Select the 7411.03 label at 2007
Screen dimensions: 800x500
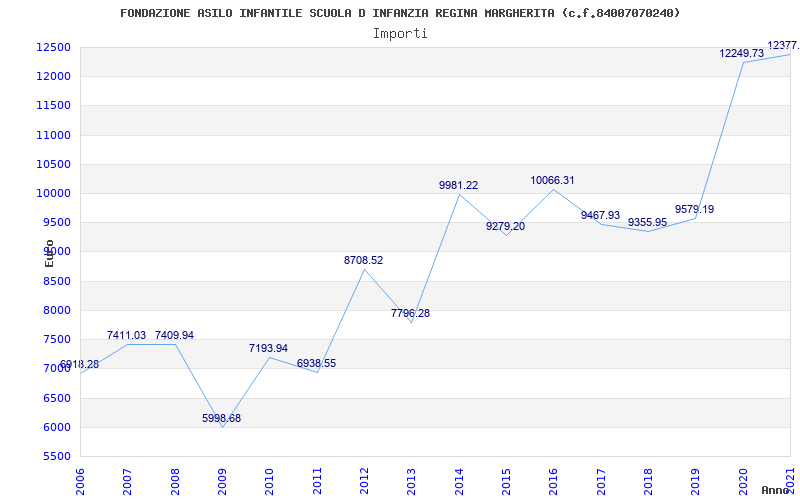(126, 335)
